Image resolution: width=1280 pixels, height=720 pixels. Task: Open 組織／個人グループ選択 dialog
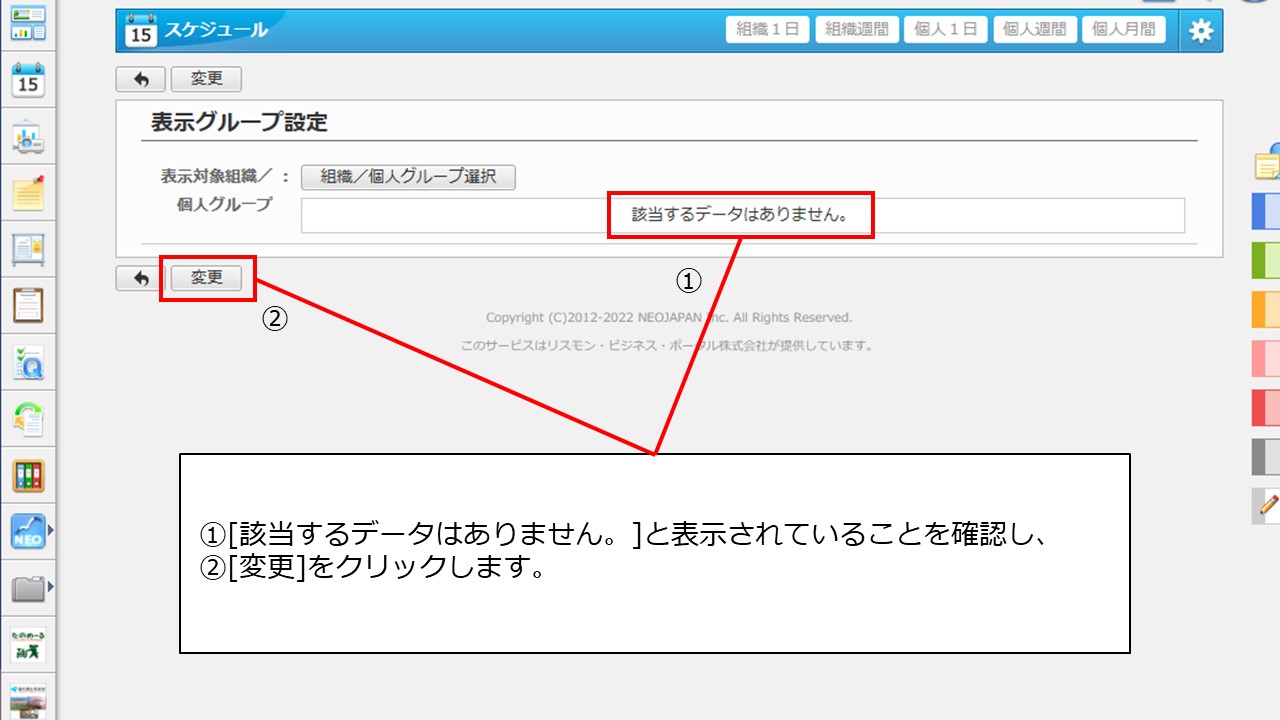click(x=408, y=177)
